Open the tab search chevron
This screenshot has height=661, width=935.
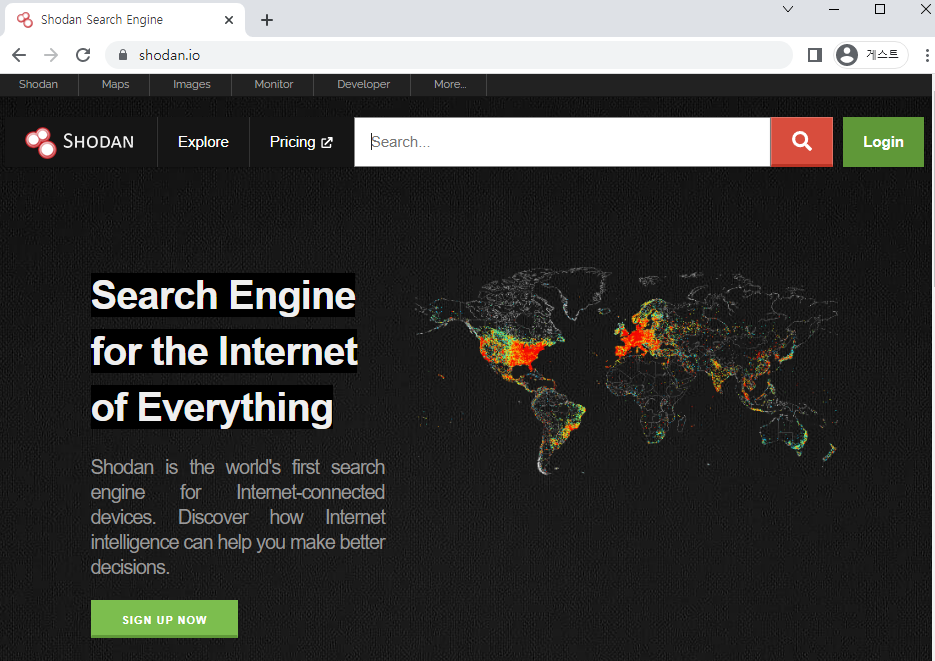click(x=788, y=9)
